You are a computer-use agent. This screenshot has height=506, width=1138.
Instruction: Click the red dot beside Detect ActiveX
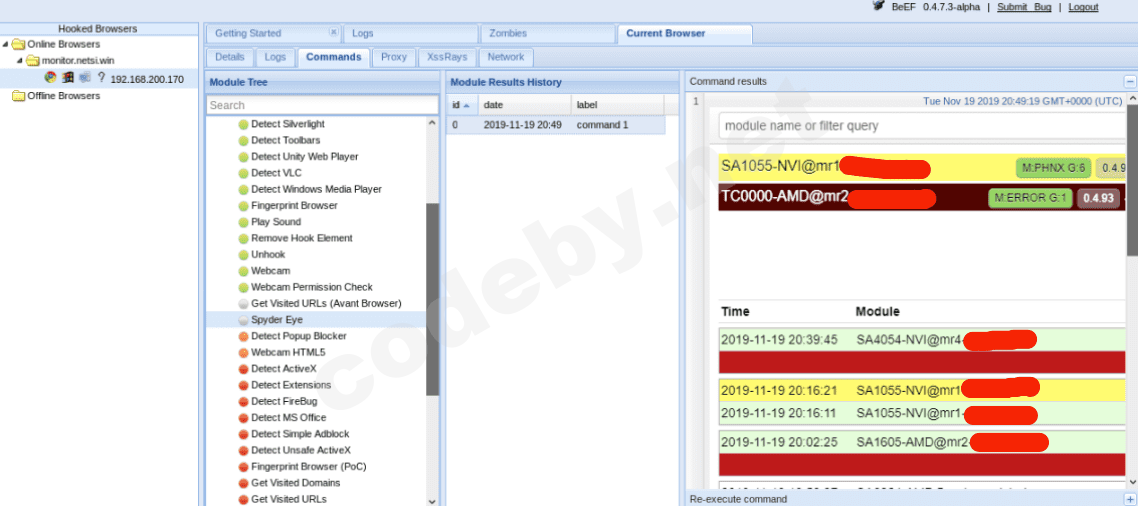(x=243, y=369)
